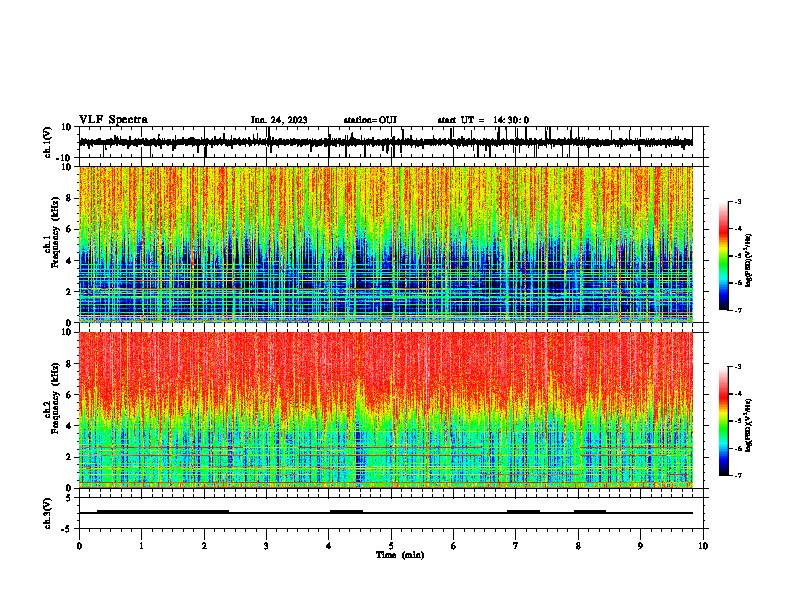Click the '-7' value on ch.1 colorbar
The width and height of the screenshot is (792, 612).
click(738, 310)
